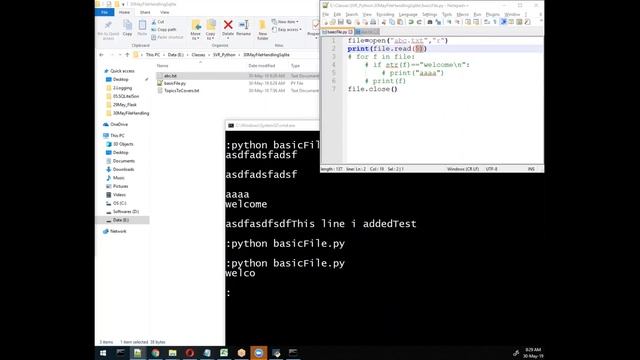Open Move to dropdown in Explorer ribbon
This screenshot has height=360, width=640.
pyautogui.click(x=196, y=30)
